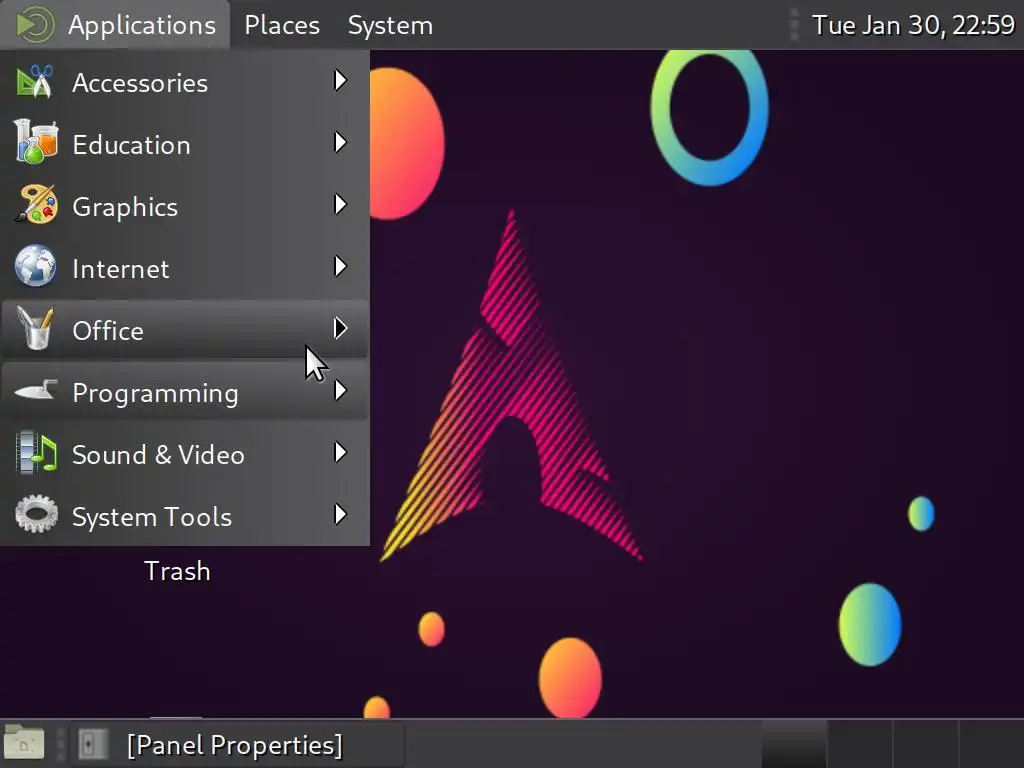Click the Internet globe icon
1024x768 pixels.
(x=35, y=266)
